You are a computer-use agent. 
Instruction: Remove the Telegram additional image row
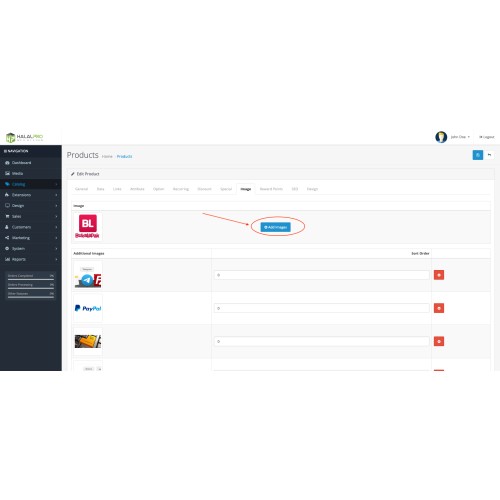(439, 275)
